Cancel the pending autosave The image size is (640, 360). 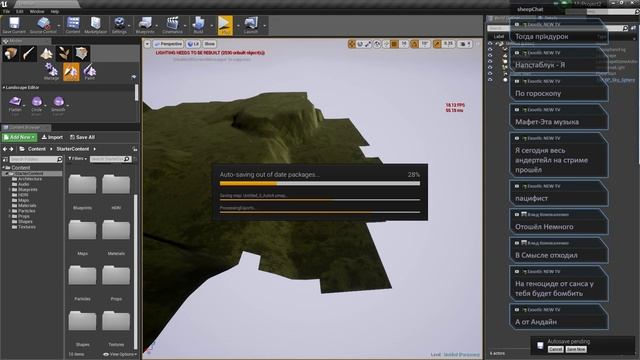tap(555, 349)
